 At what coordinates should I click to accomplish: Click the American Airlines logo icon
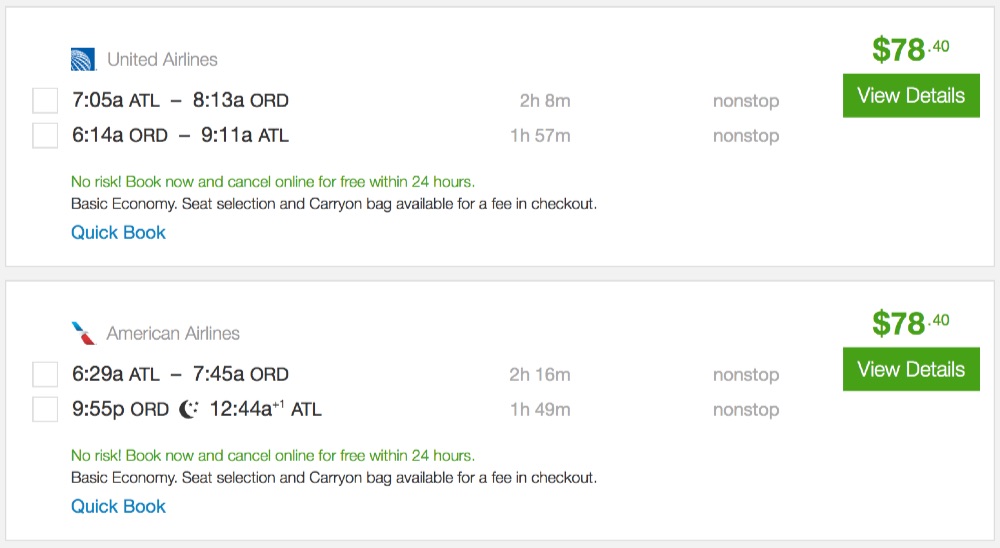pos(83,333)
